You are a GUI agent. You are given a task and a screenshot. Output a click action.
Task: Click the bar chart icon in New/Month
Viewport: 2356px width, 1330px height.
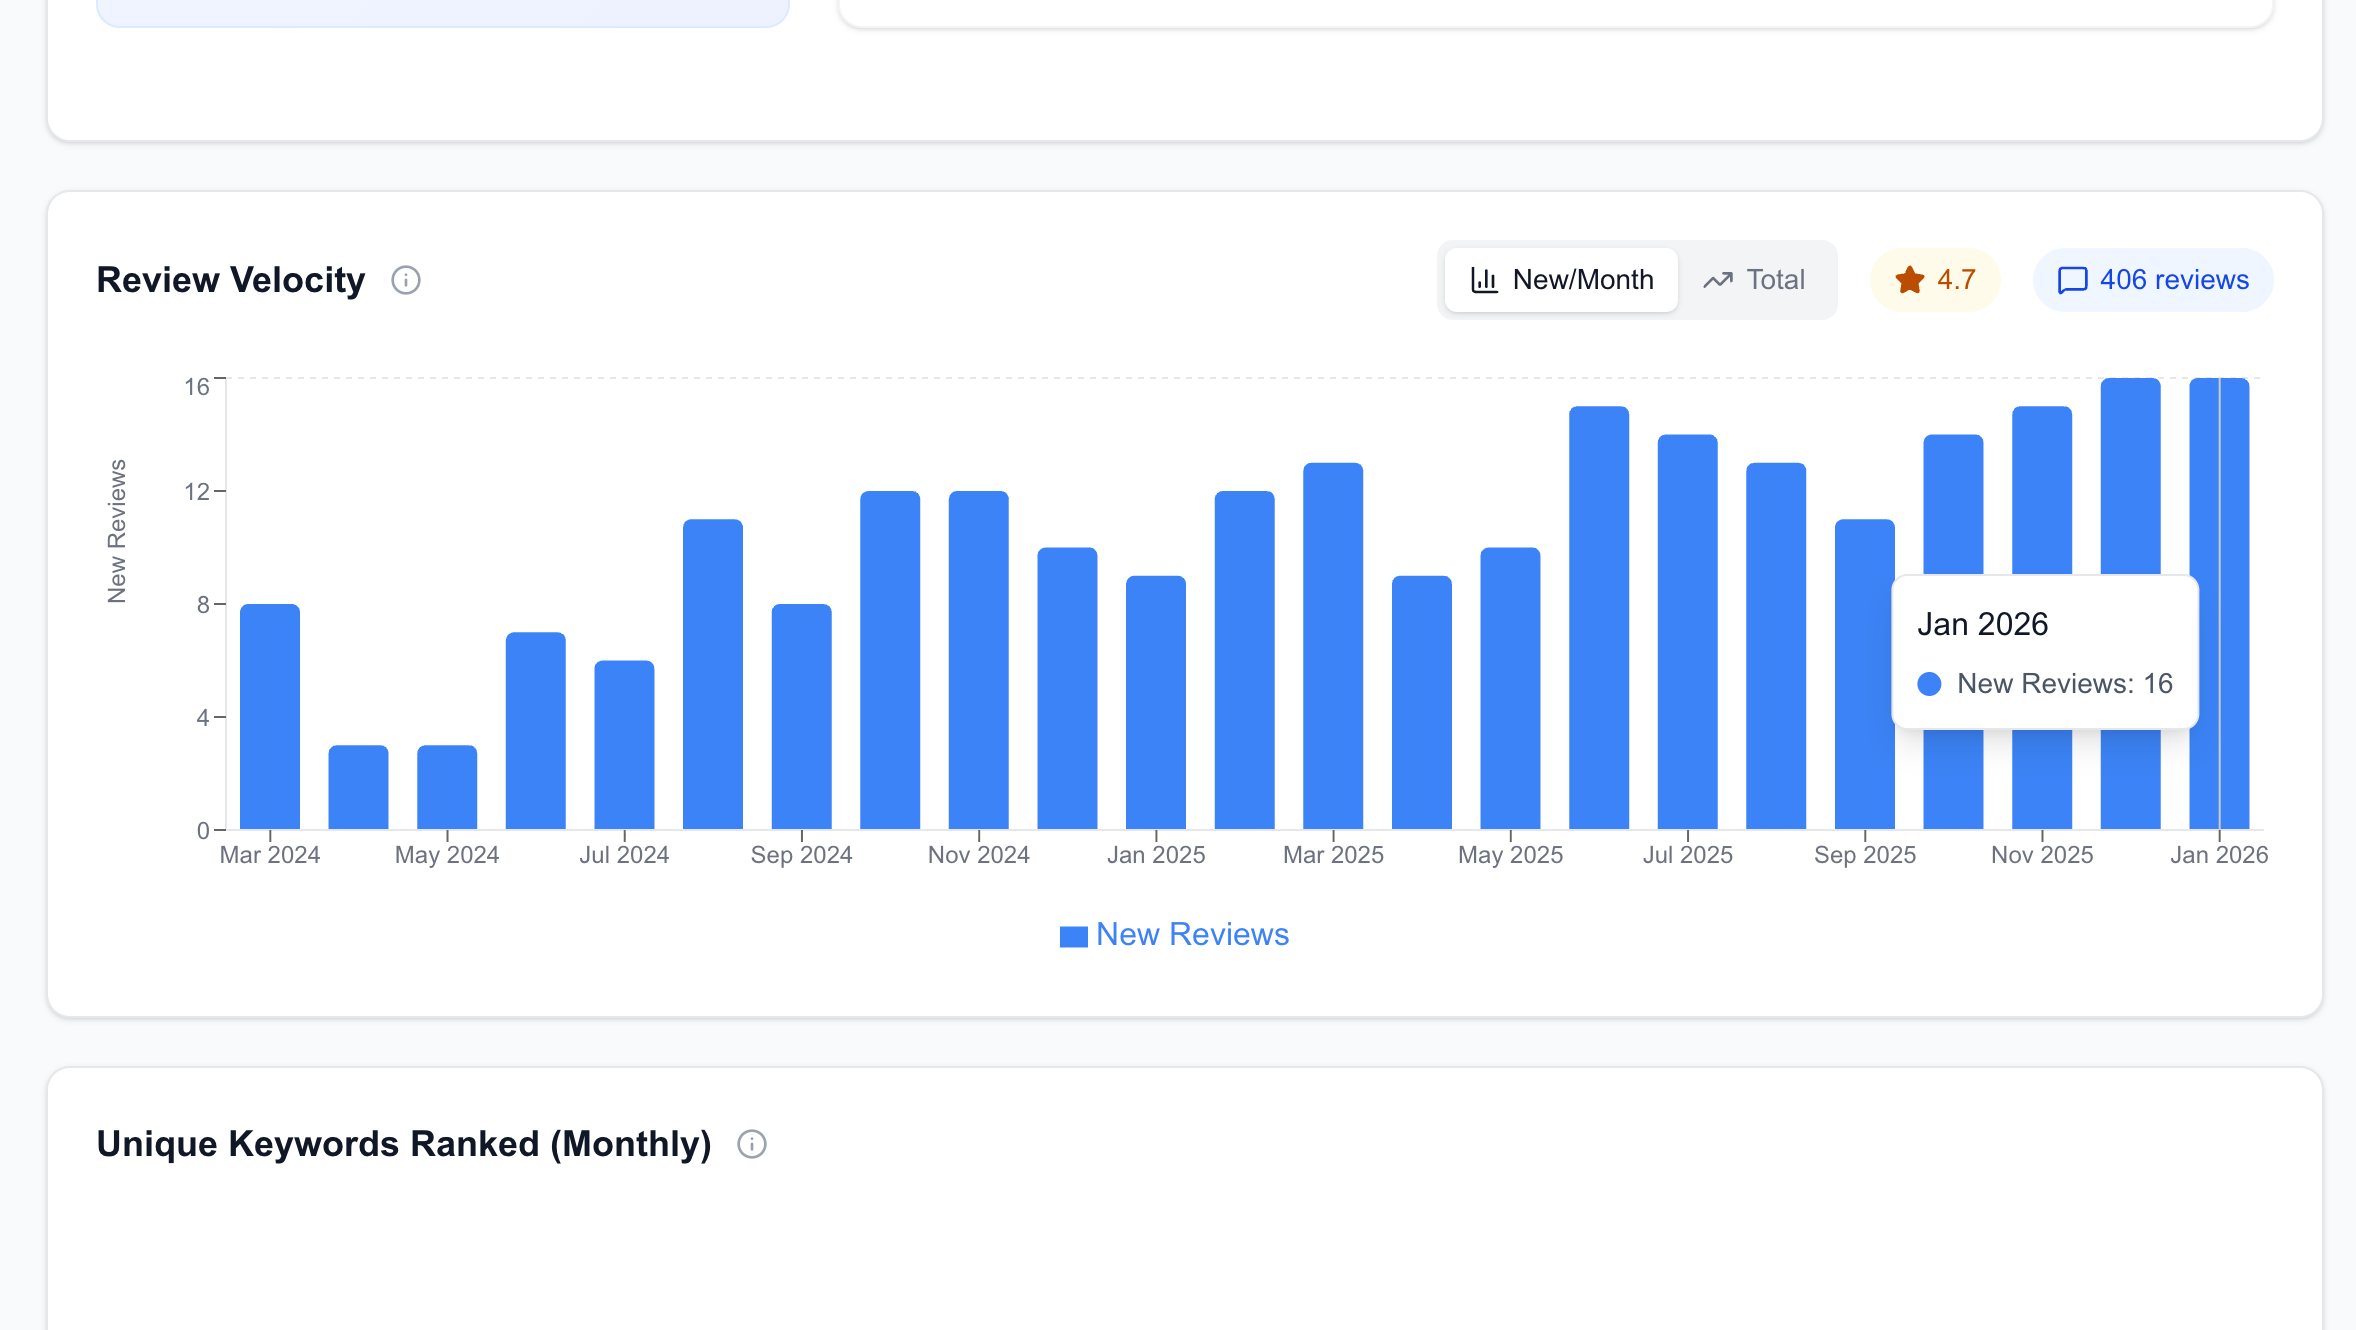[x=1484, y=280]
